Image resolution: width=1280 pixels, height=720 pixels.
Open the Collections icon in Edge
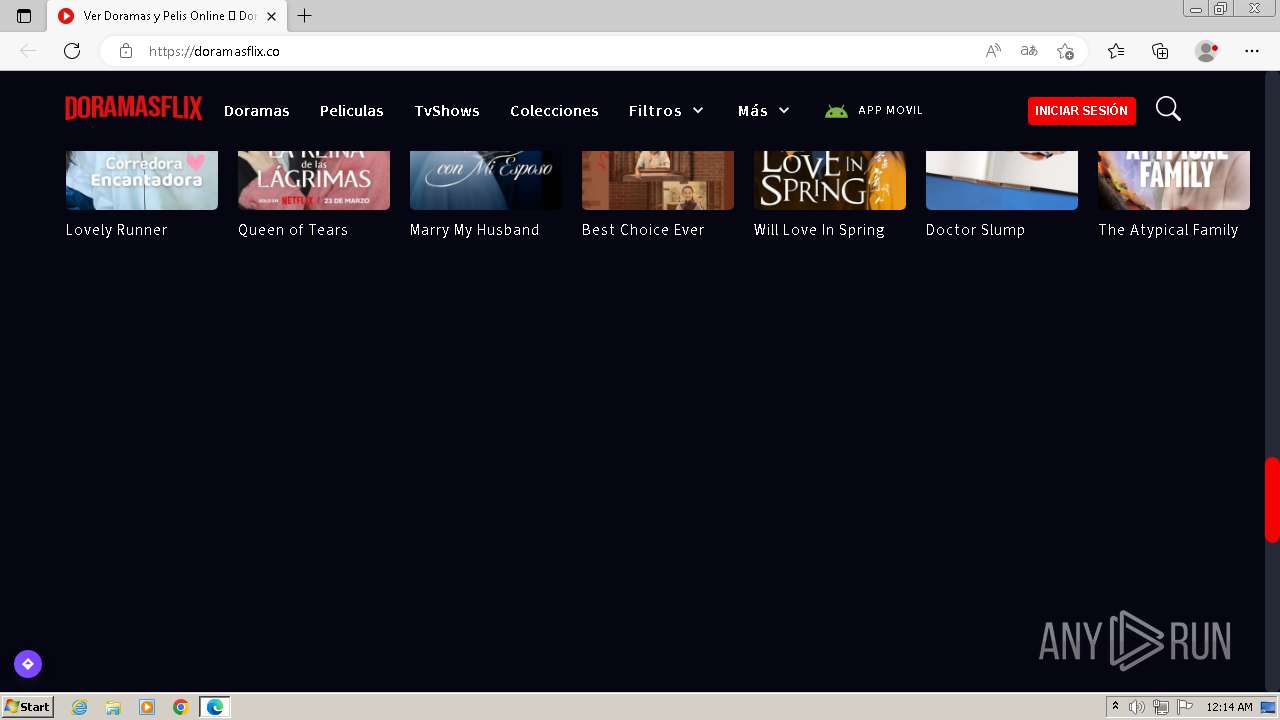(1160, 51)
